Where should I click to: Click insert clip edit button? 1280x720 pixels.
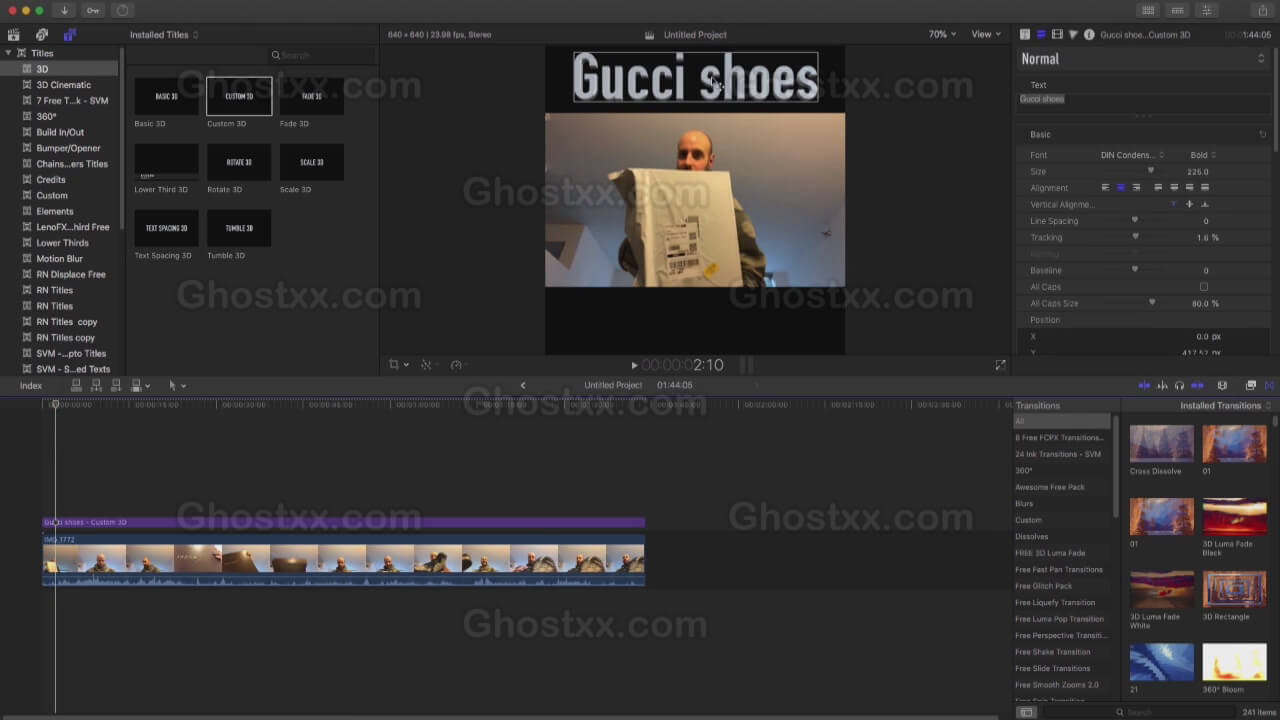(97, 385)
